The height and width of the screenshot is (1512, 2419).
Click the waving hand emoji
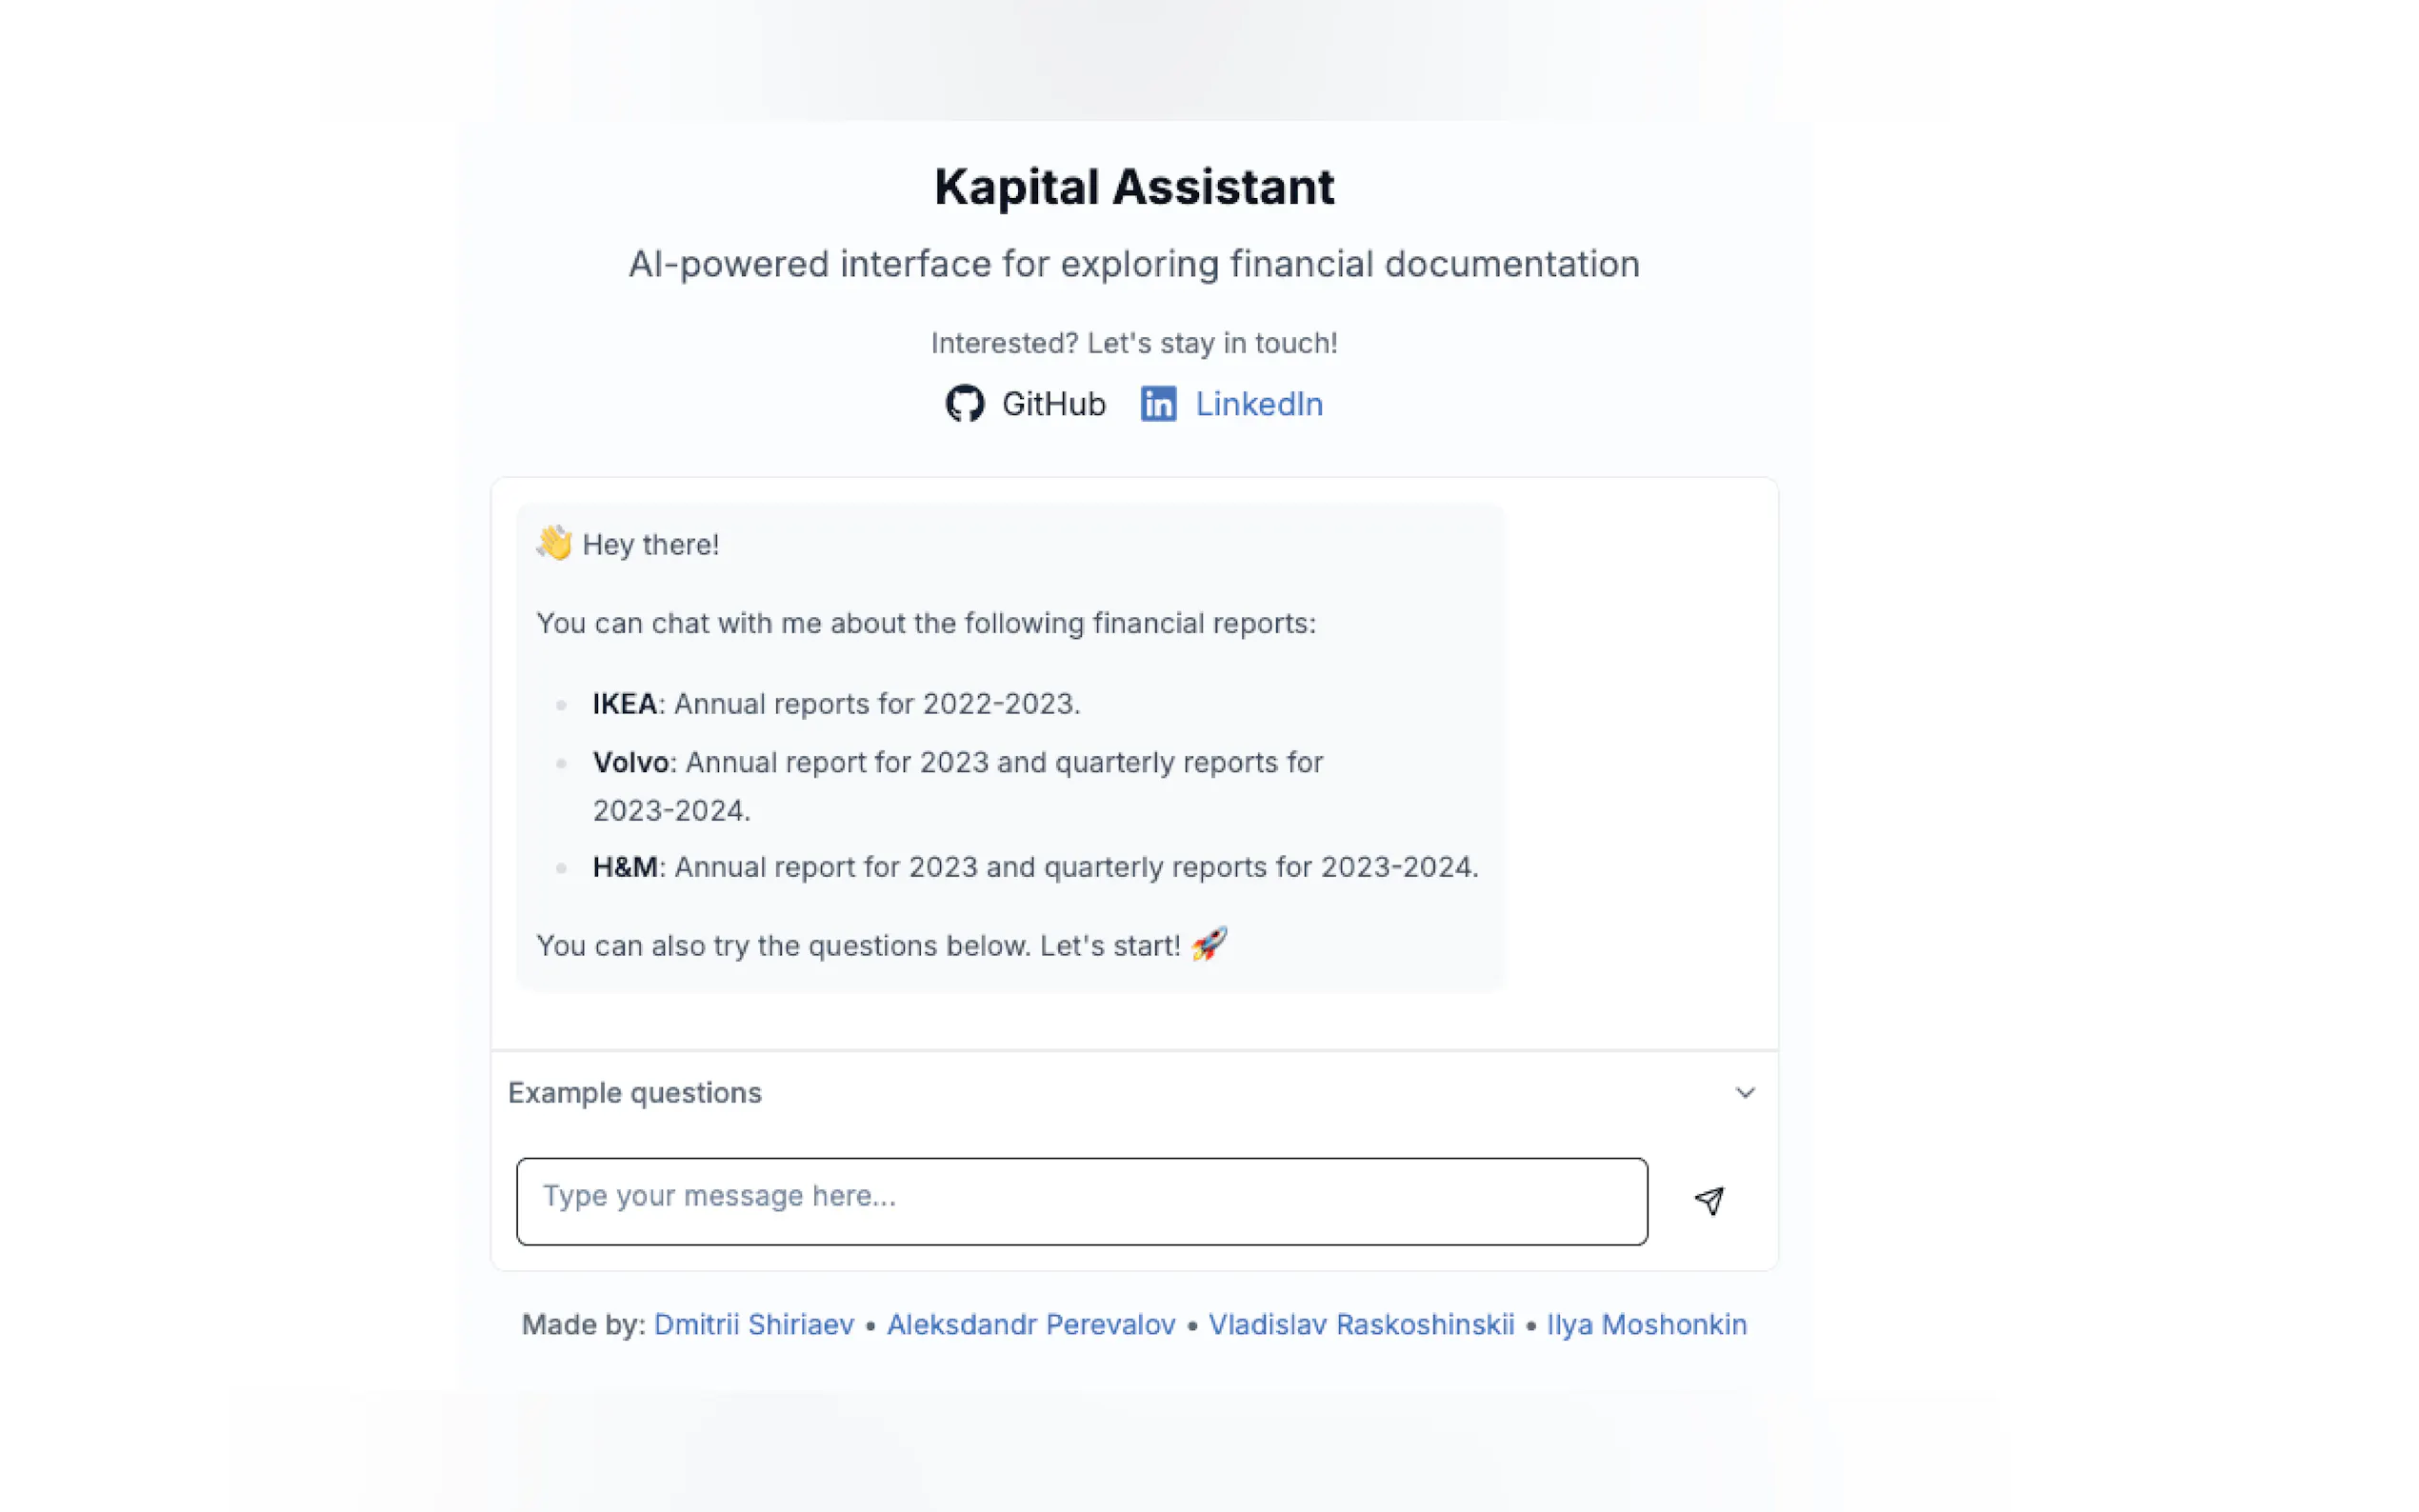point(554,543)
